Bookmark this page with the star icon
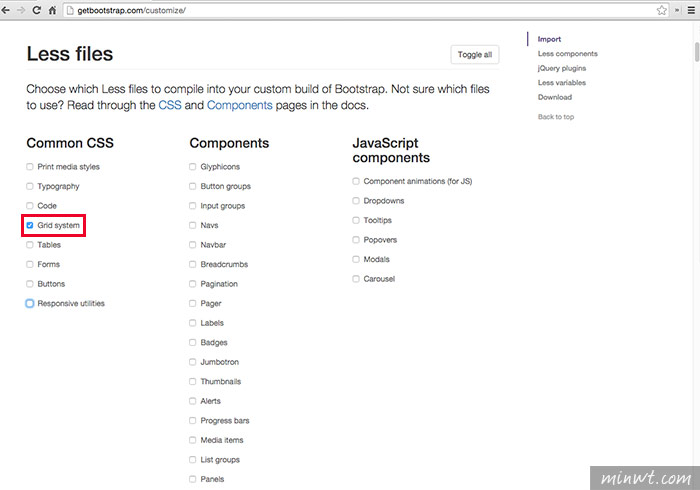Image resolution: width=700 pixels, height=490 pixels. pyautogui.click(x=662, y=10)
